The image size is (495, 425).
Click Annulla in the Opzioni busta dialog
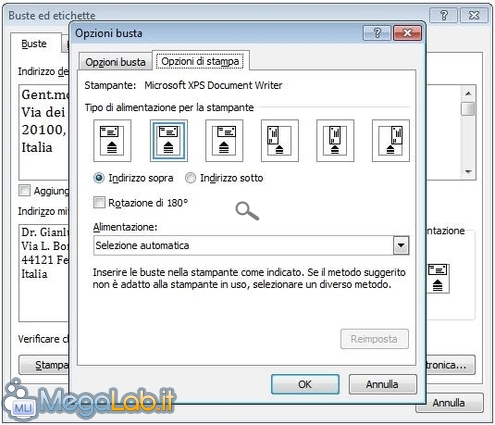(382, 384)
